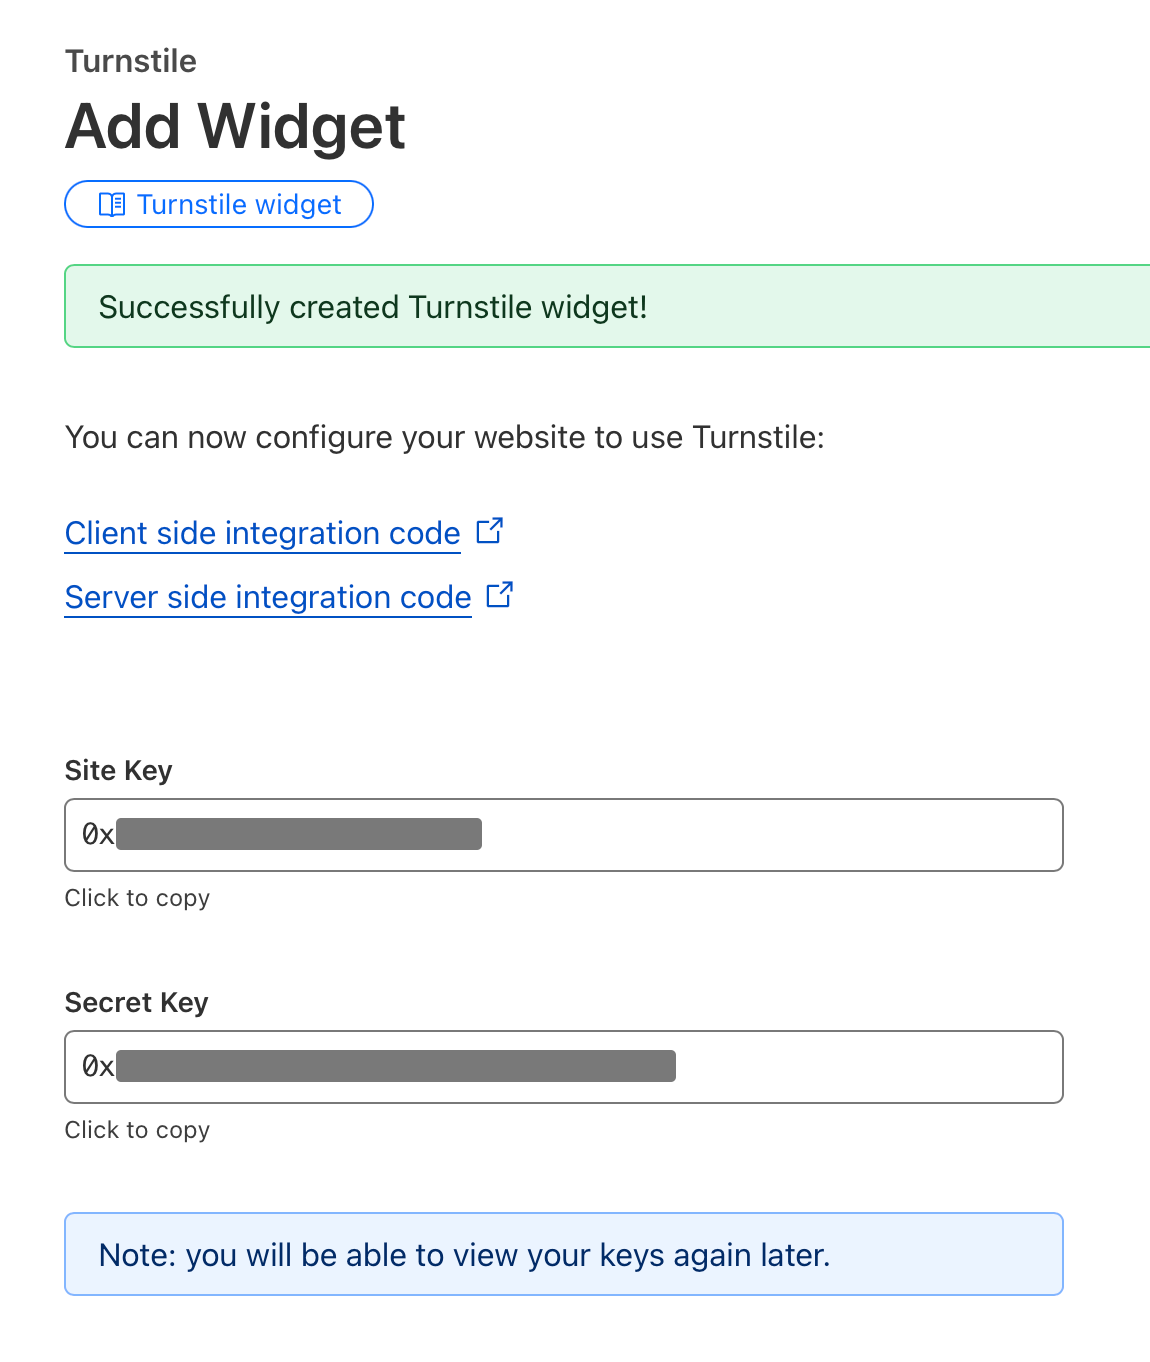Screen dimensions: 1150x1362
Task: Click the Site Key label
Action: (x=118, y=771)
